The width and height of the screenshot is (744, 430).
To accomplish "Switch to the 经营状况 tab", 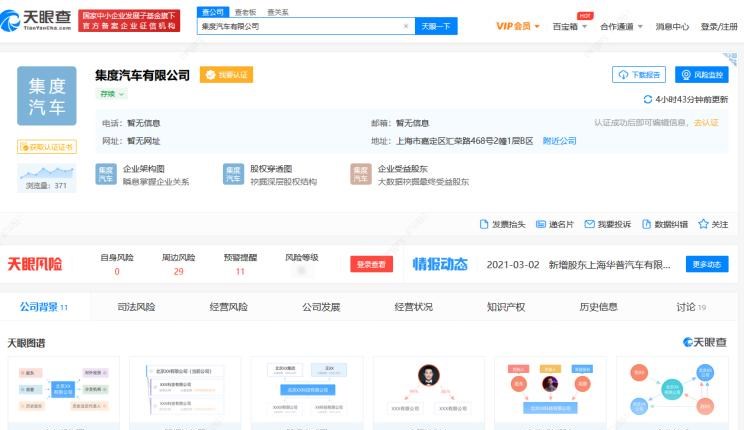I will [x=413, y=307].
